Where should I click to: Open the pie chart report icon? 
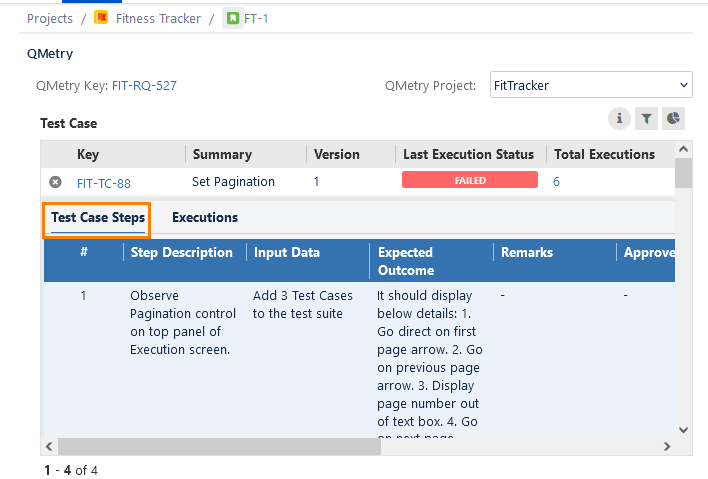pyautogui.click(x=673, y=118)
